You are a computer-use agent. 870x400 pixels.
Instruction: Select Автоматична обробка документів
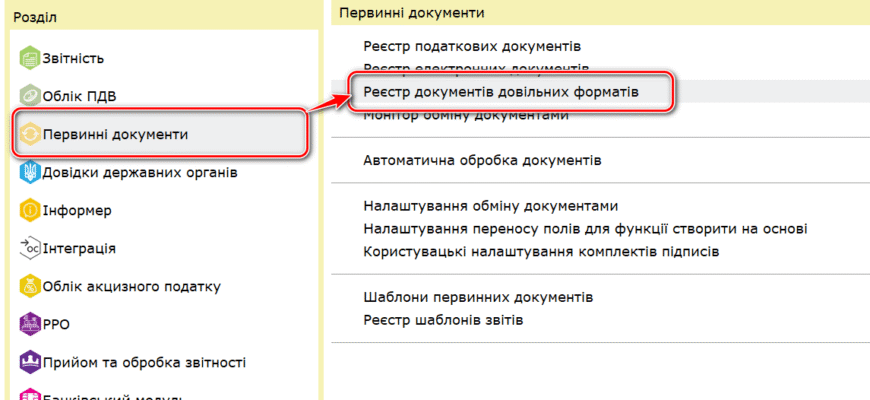pyautogui.click(x=482, y=160)
